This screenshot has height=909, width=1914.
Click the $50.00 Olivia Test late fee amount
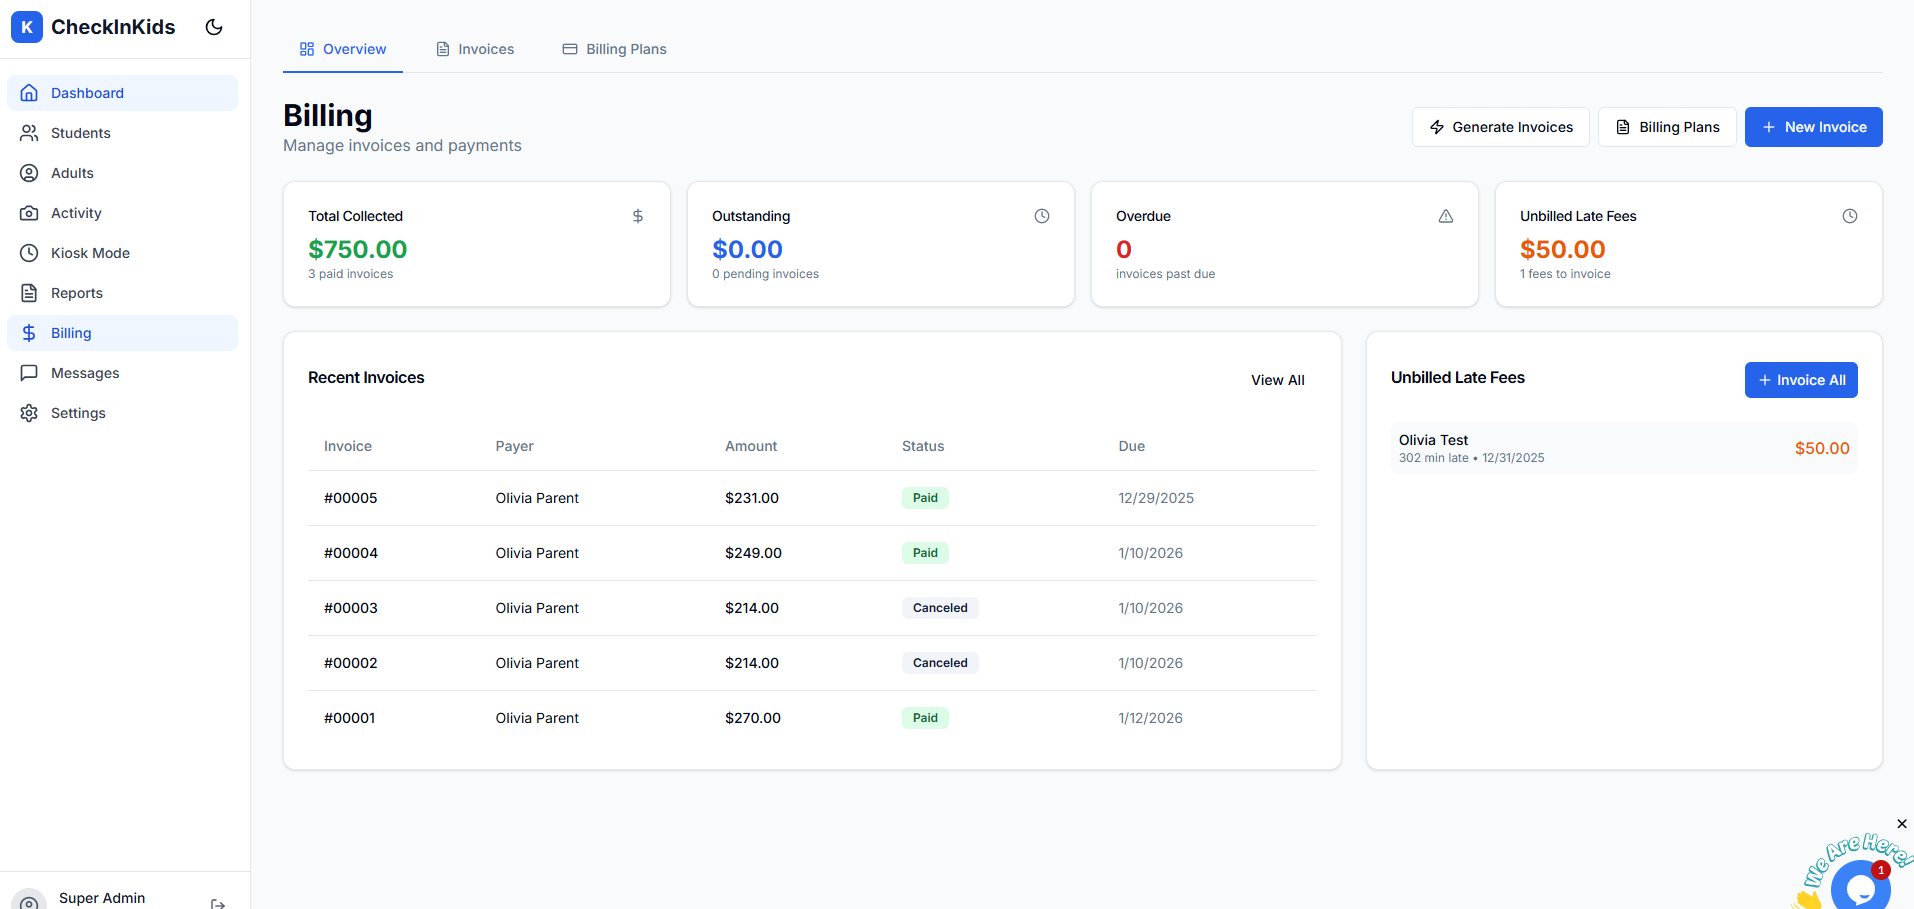pos(1822,448)
